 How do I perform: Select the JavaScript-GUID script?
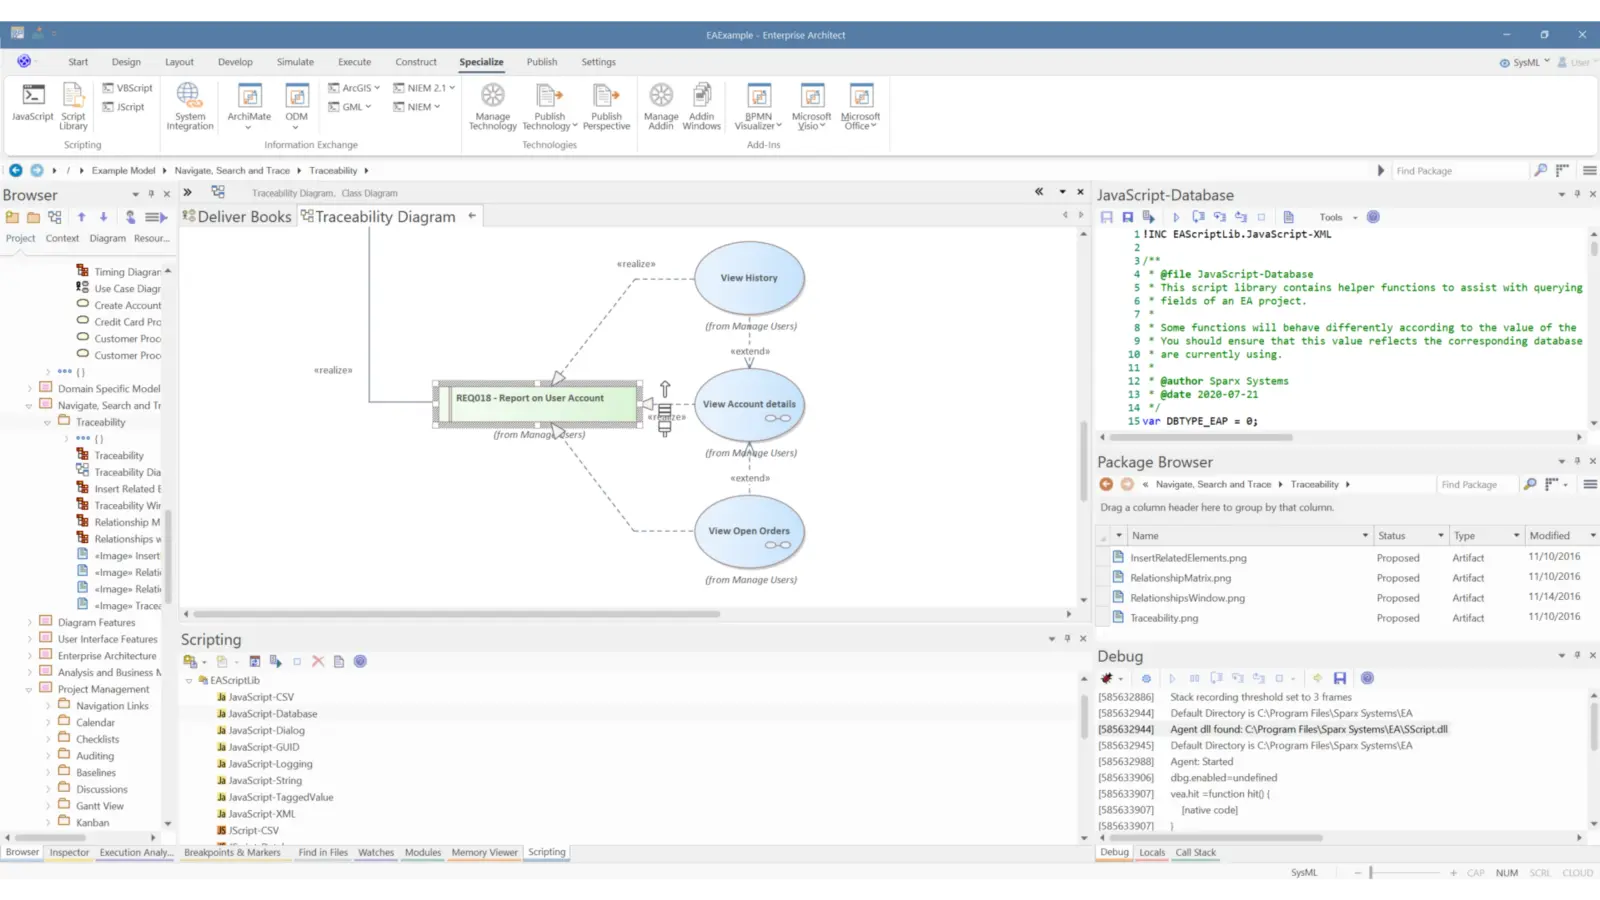point(262,747)
